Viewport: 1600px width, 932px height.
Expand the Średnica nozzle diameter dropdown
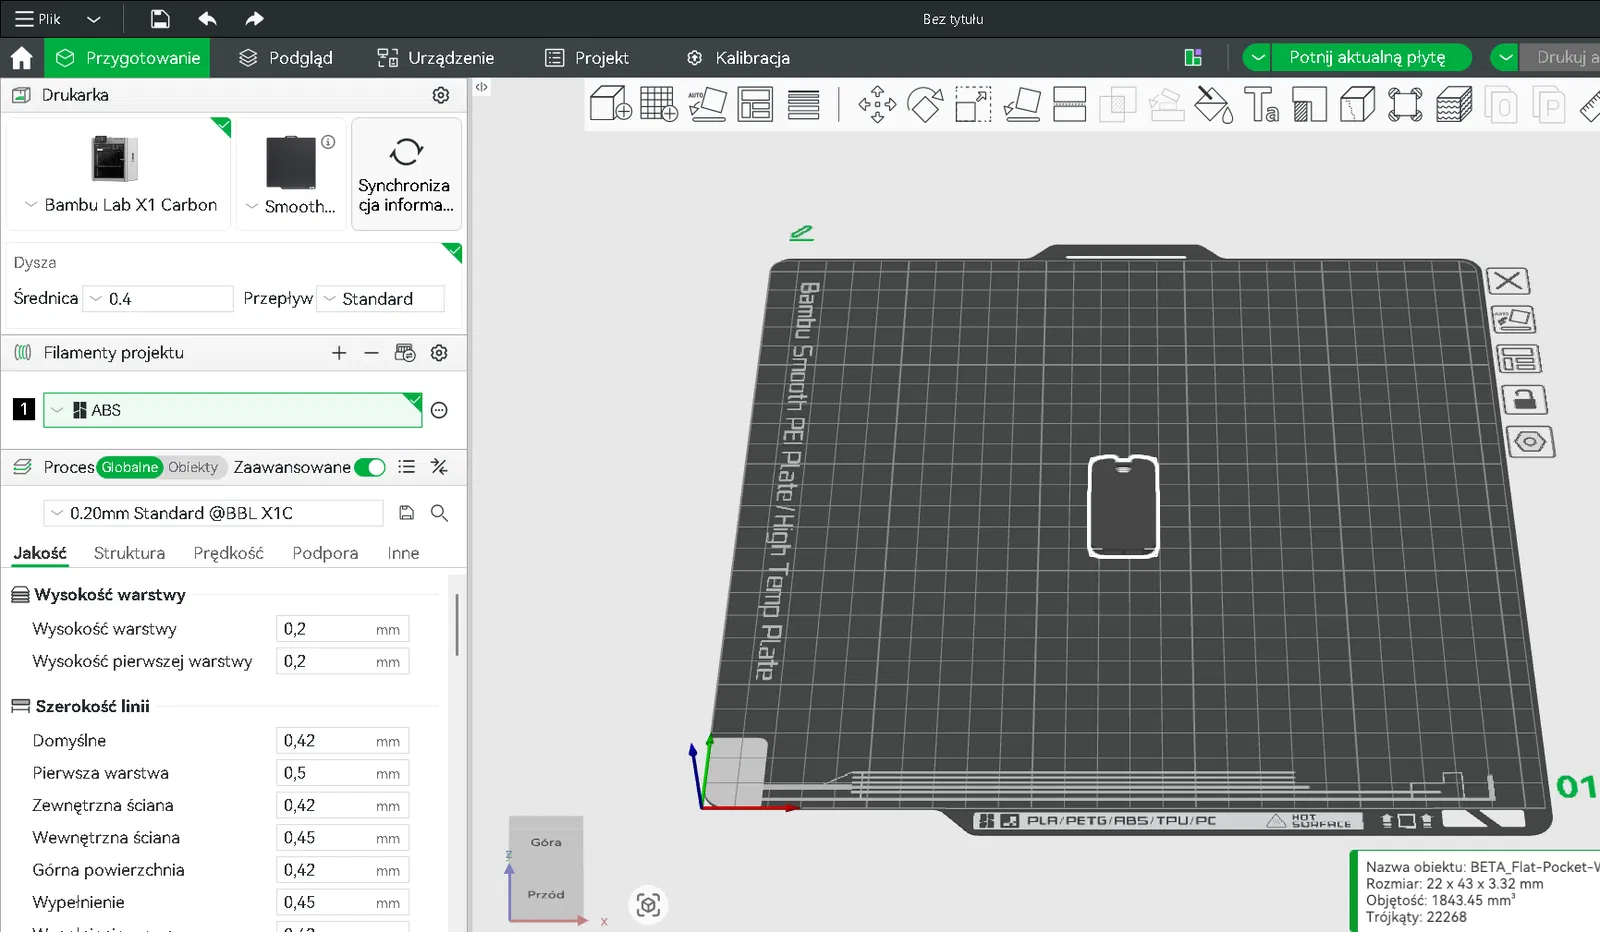(160, 299)
